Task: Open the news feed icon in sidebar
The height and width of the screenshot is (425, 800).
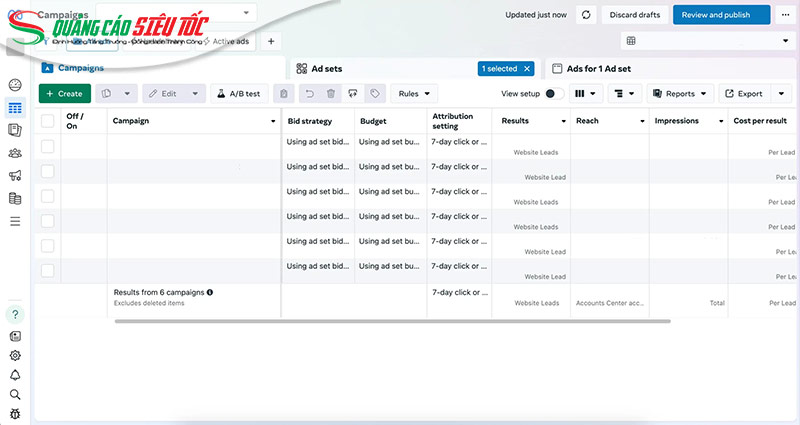Action: [15, 336]
